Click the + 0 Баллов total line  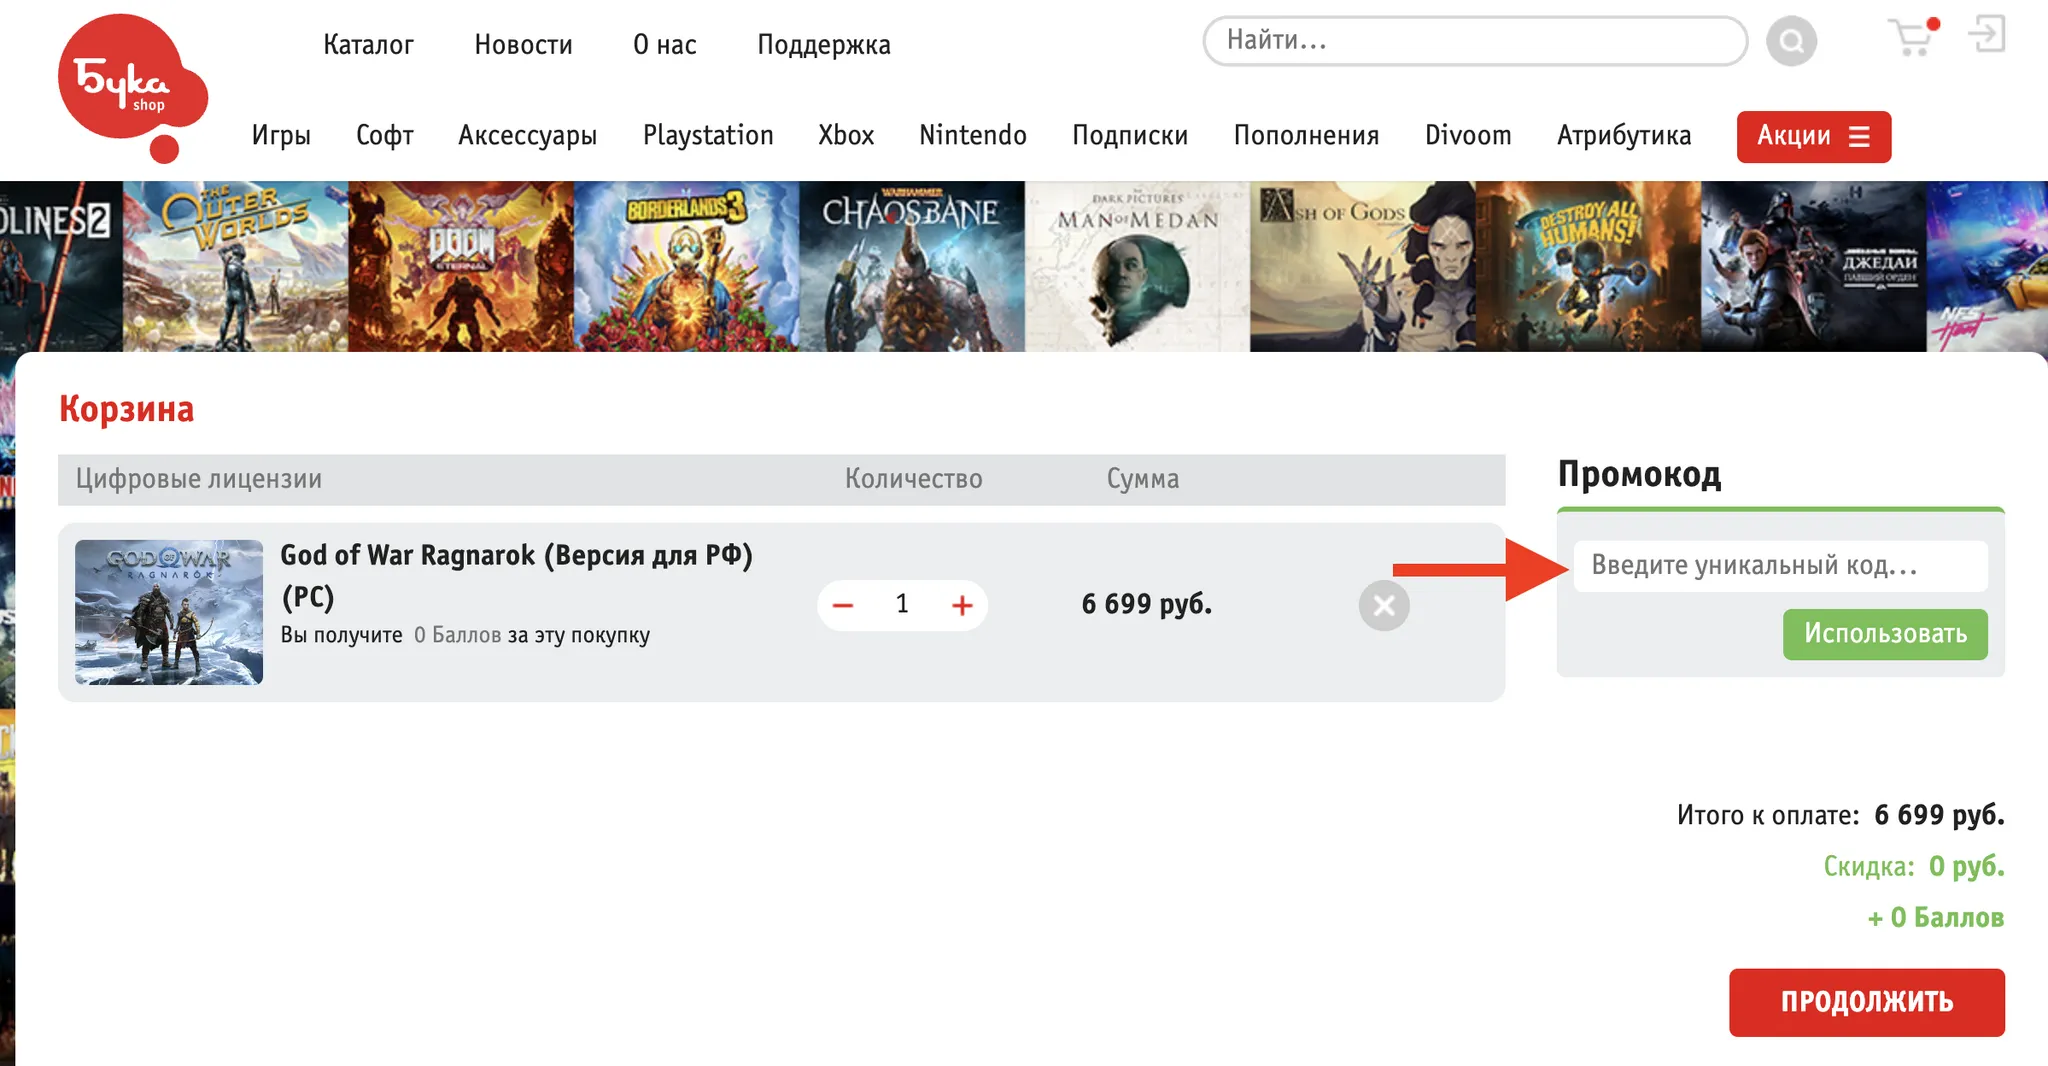(1936, 918)
